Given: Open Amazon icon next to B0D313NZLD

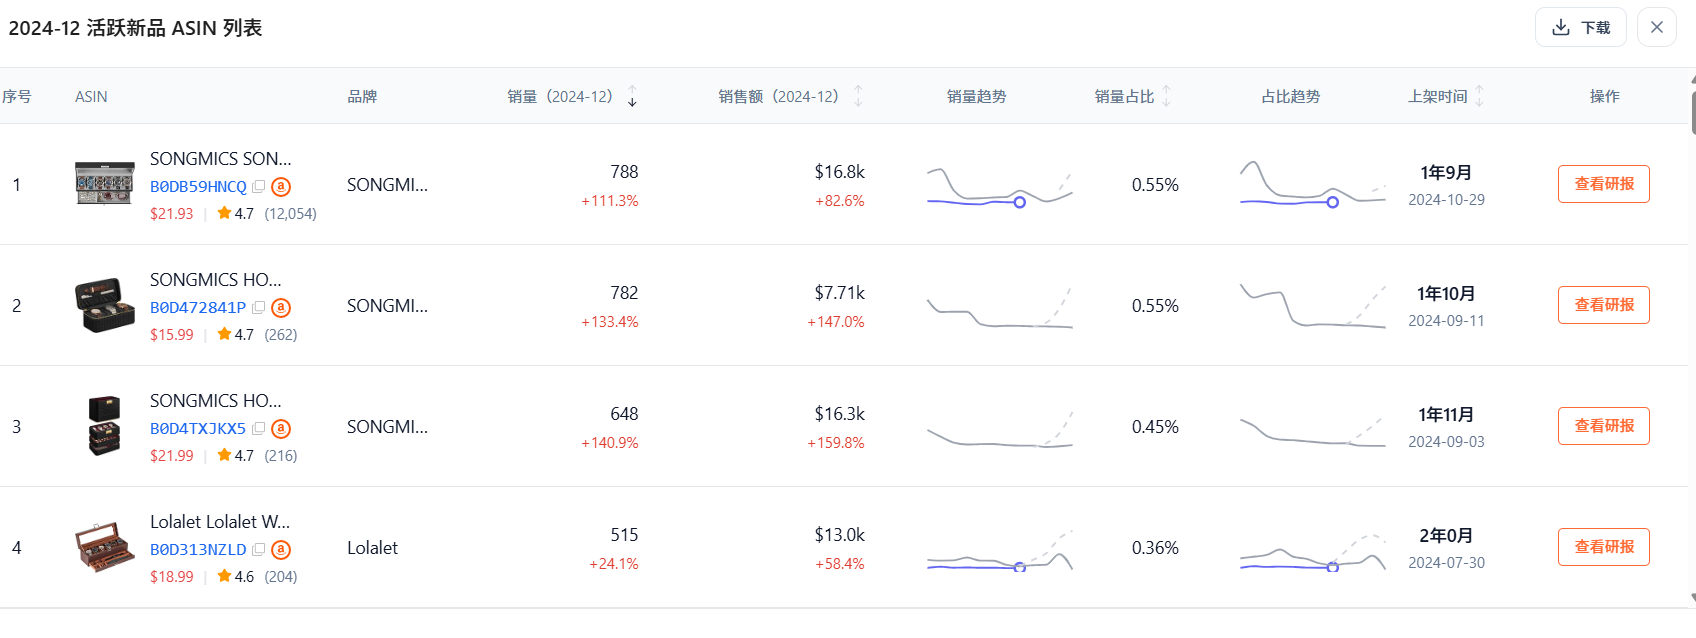Looking at the screenshot, I should [281, 549].
